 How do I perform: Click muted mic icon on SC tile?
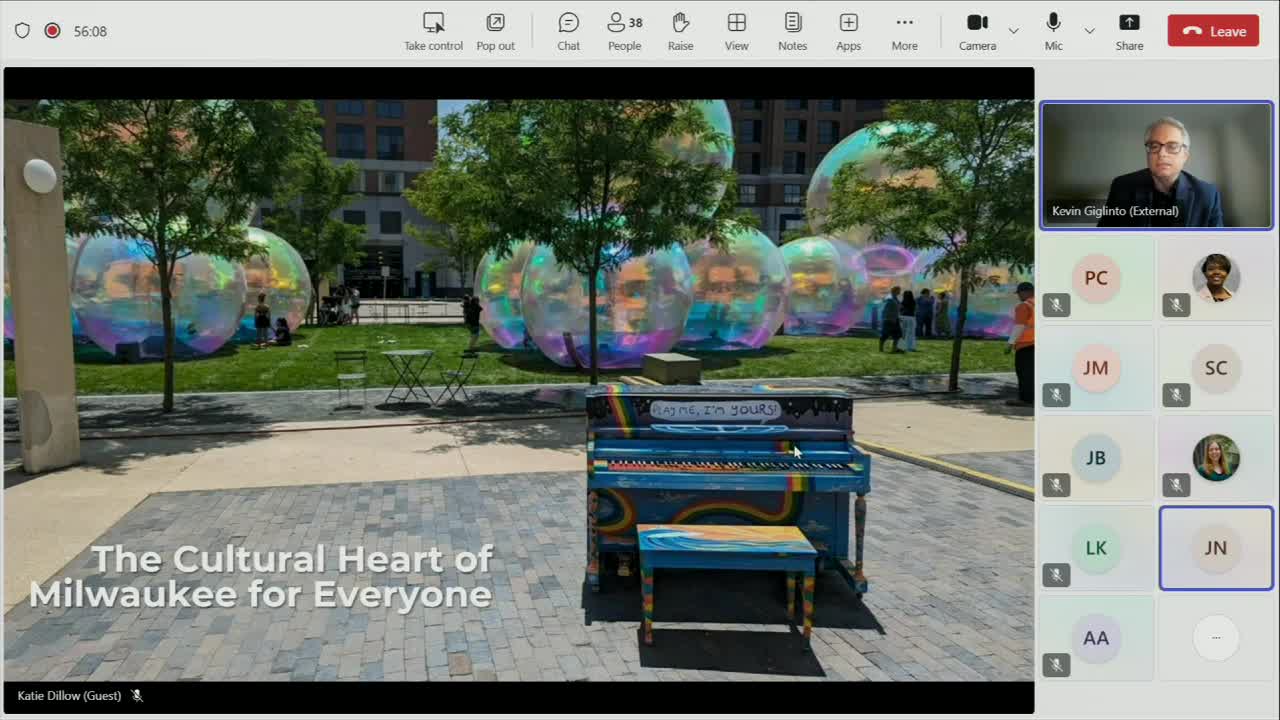pyautogui.click(x=1176, y=395)
